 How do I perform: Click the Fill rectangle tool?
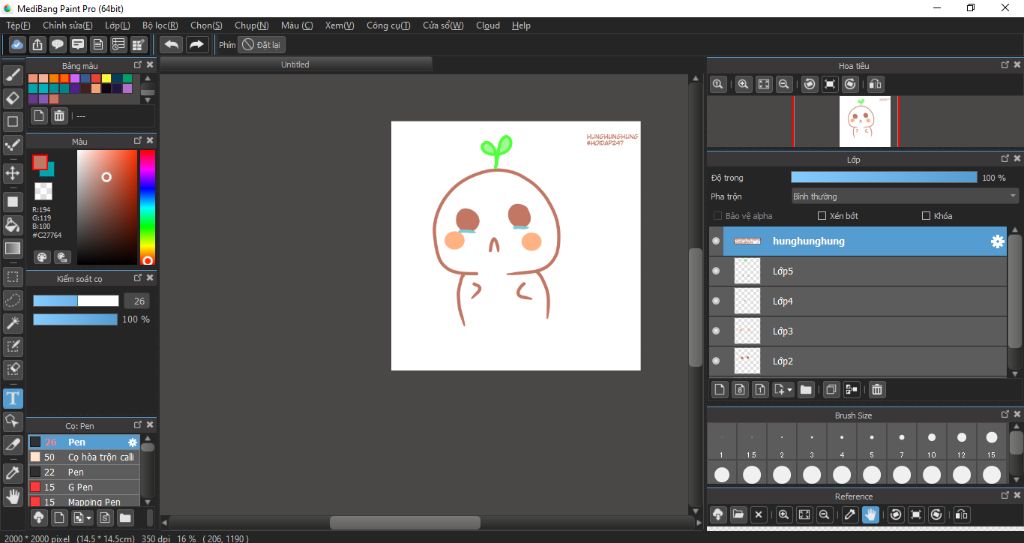(x=12, y=201)
